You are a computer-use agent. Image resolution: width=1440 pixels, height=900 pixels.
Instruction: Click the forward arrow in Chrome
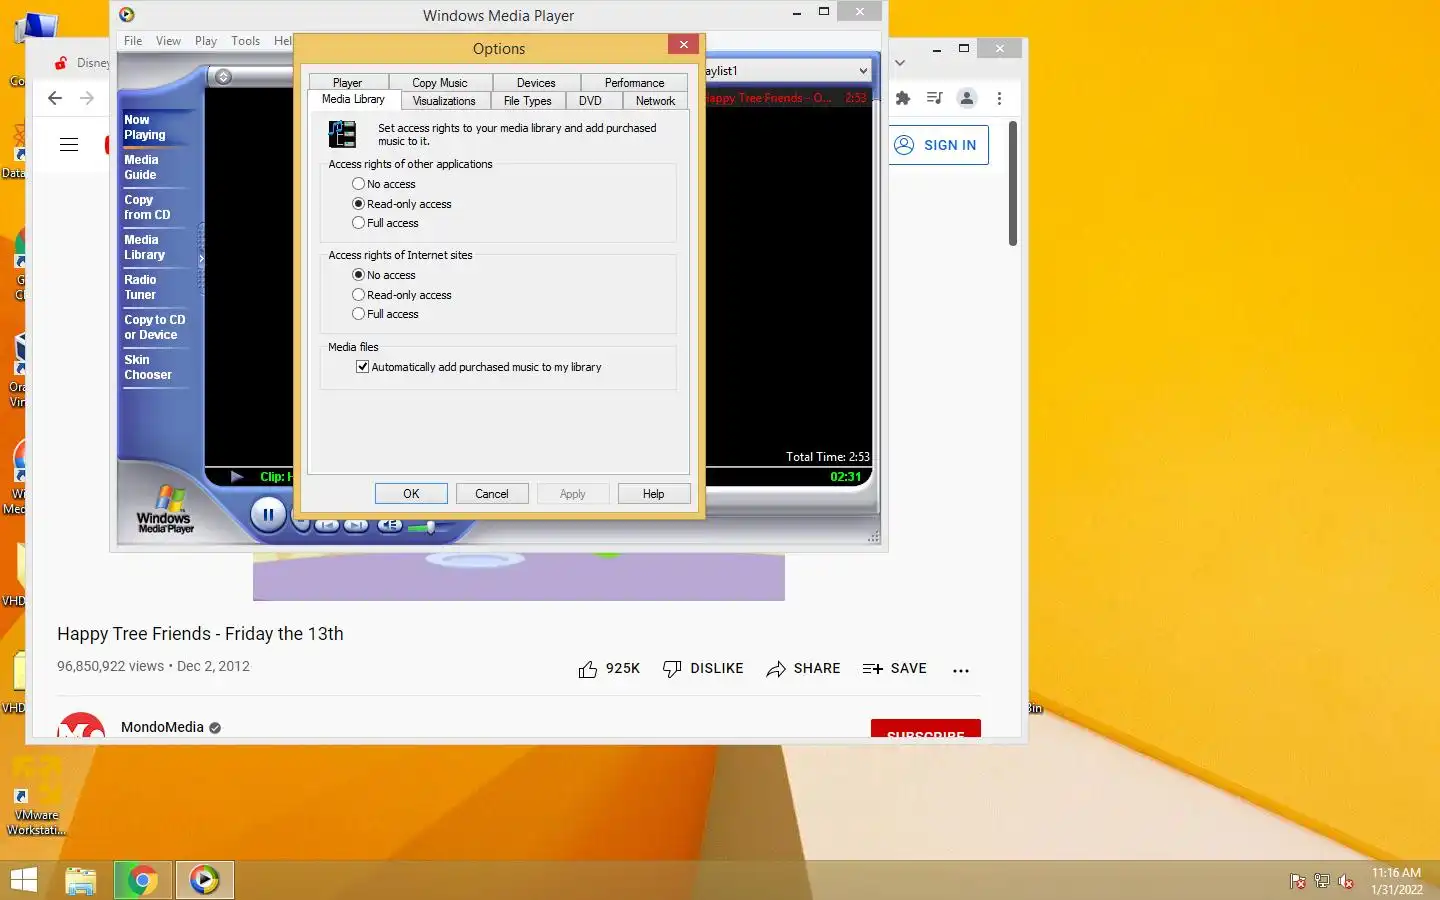point(87,98)
